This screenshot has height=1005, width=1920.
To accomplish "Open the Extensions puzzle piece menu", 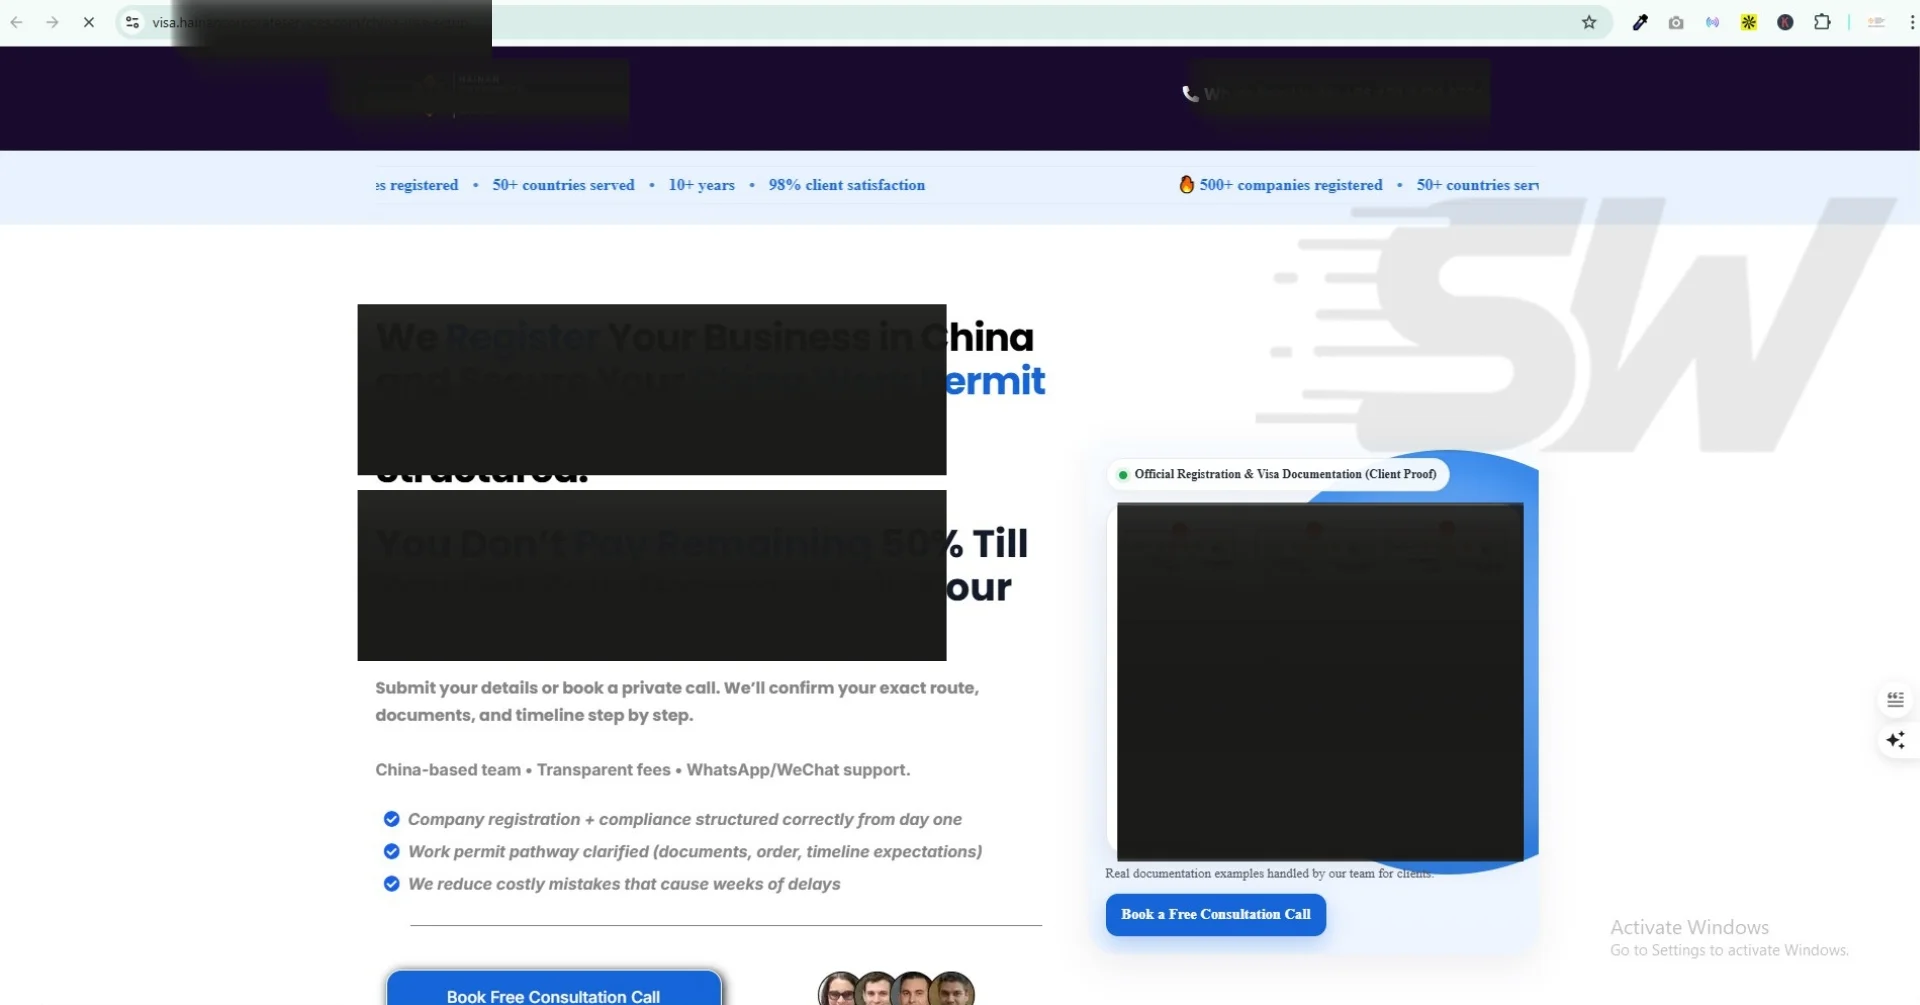I will 1822,22.
